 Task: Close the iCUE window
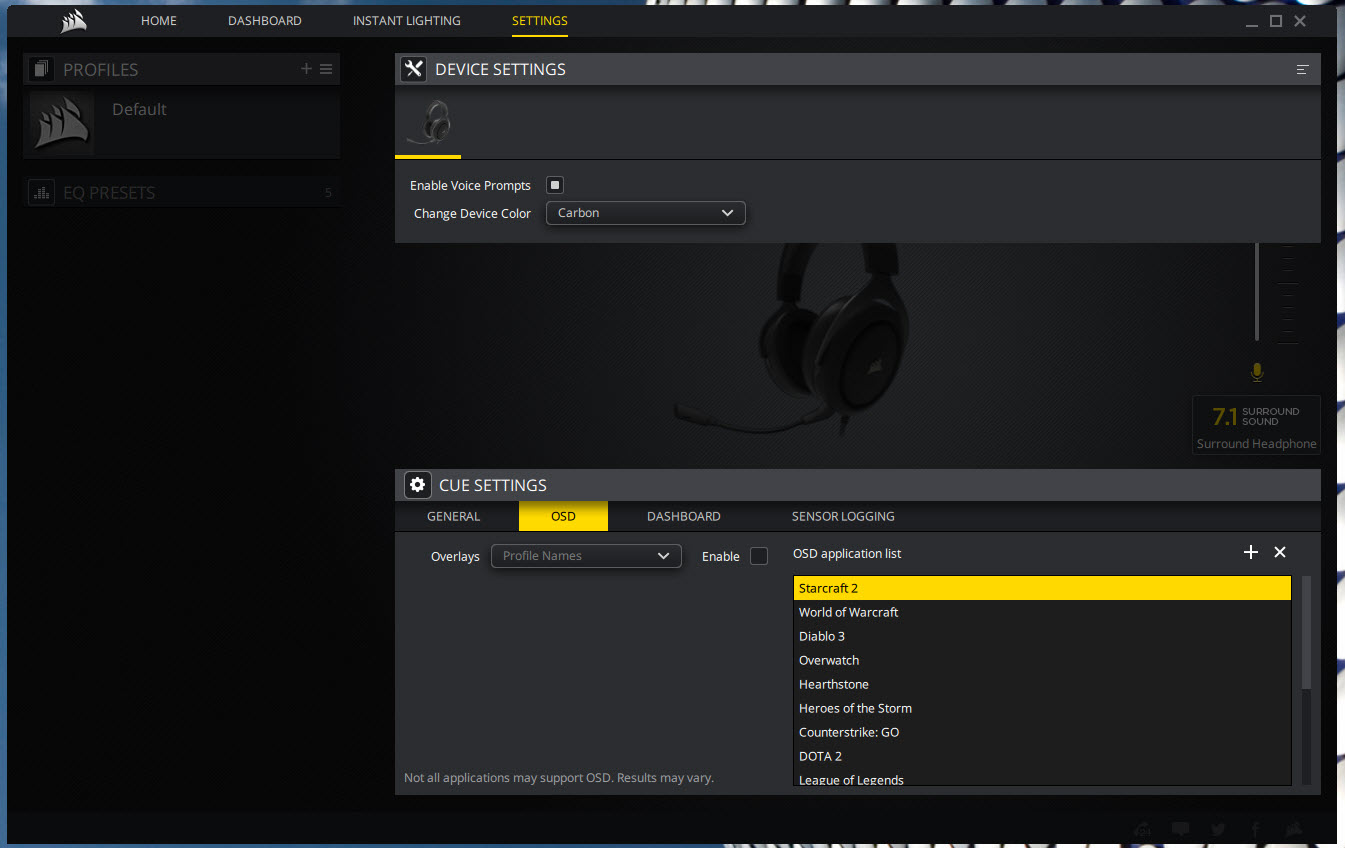coord(1300,21)
